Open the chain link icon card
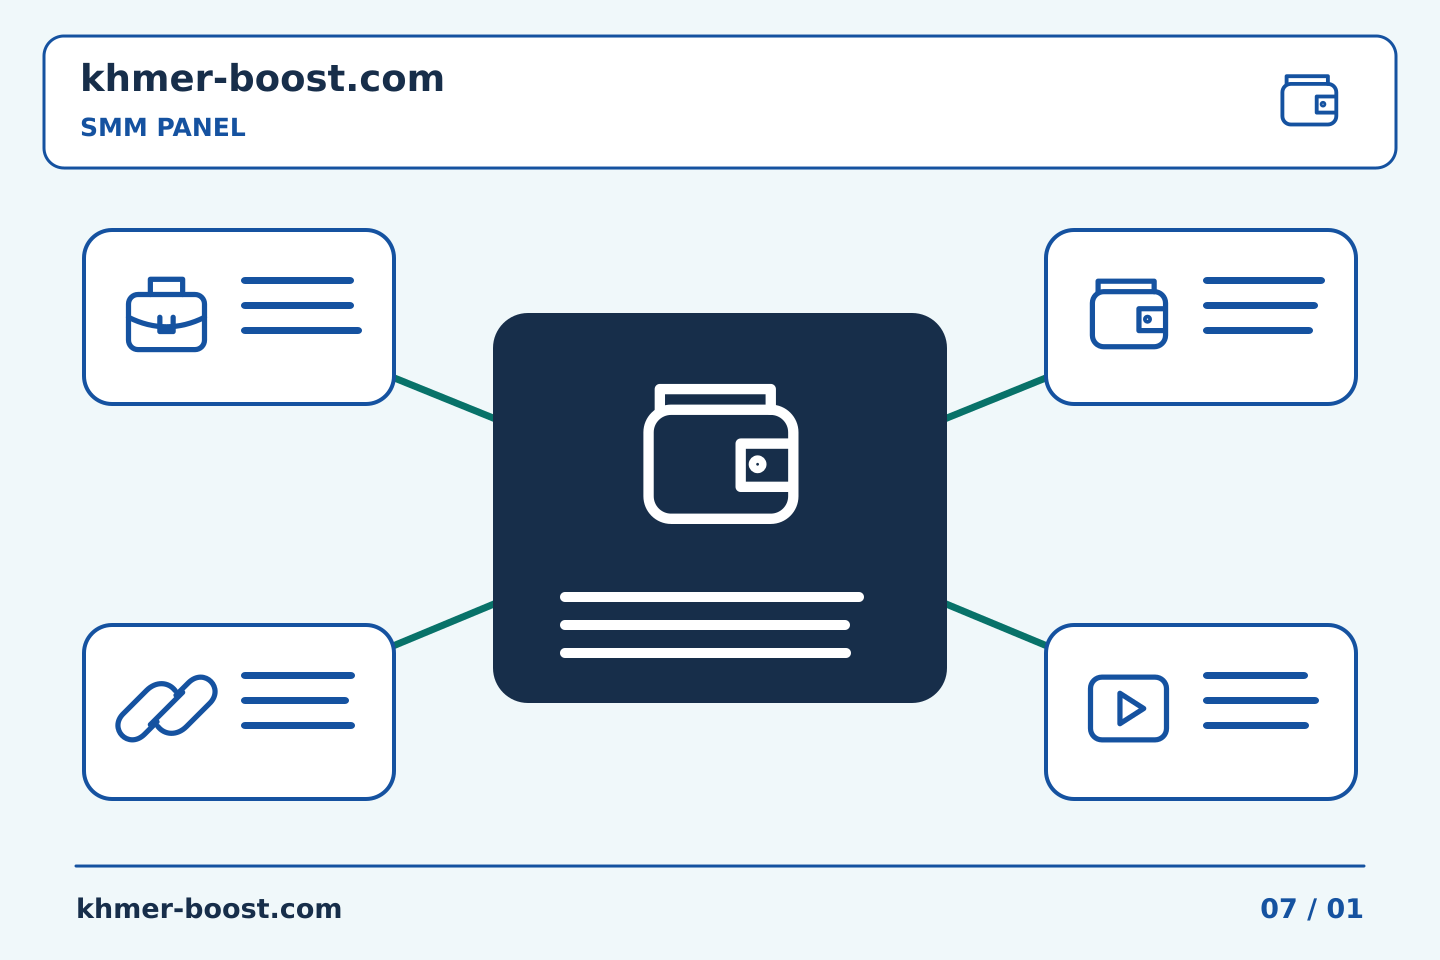 (x=239, y=712)
